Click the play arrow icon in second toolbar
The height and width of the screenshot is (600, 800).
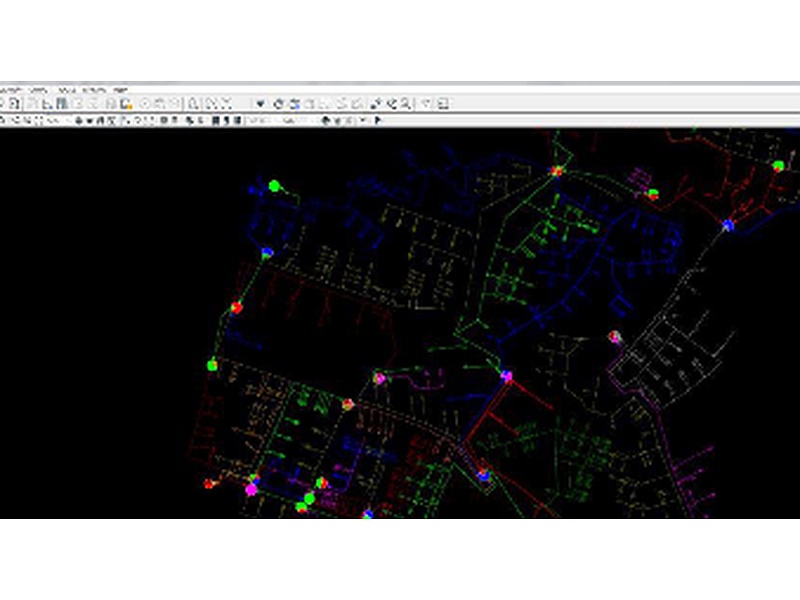pos(378,120)
